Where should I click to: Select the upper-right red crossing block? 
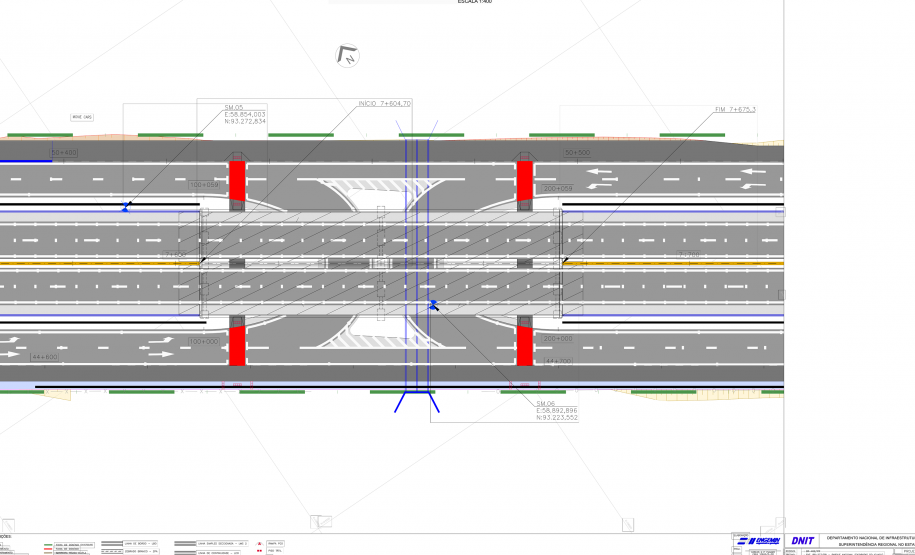(525, 181)
